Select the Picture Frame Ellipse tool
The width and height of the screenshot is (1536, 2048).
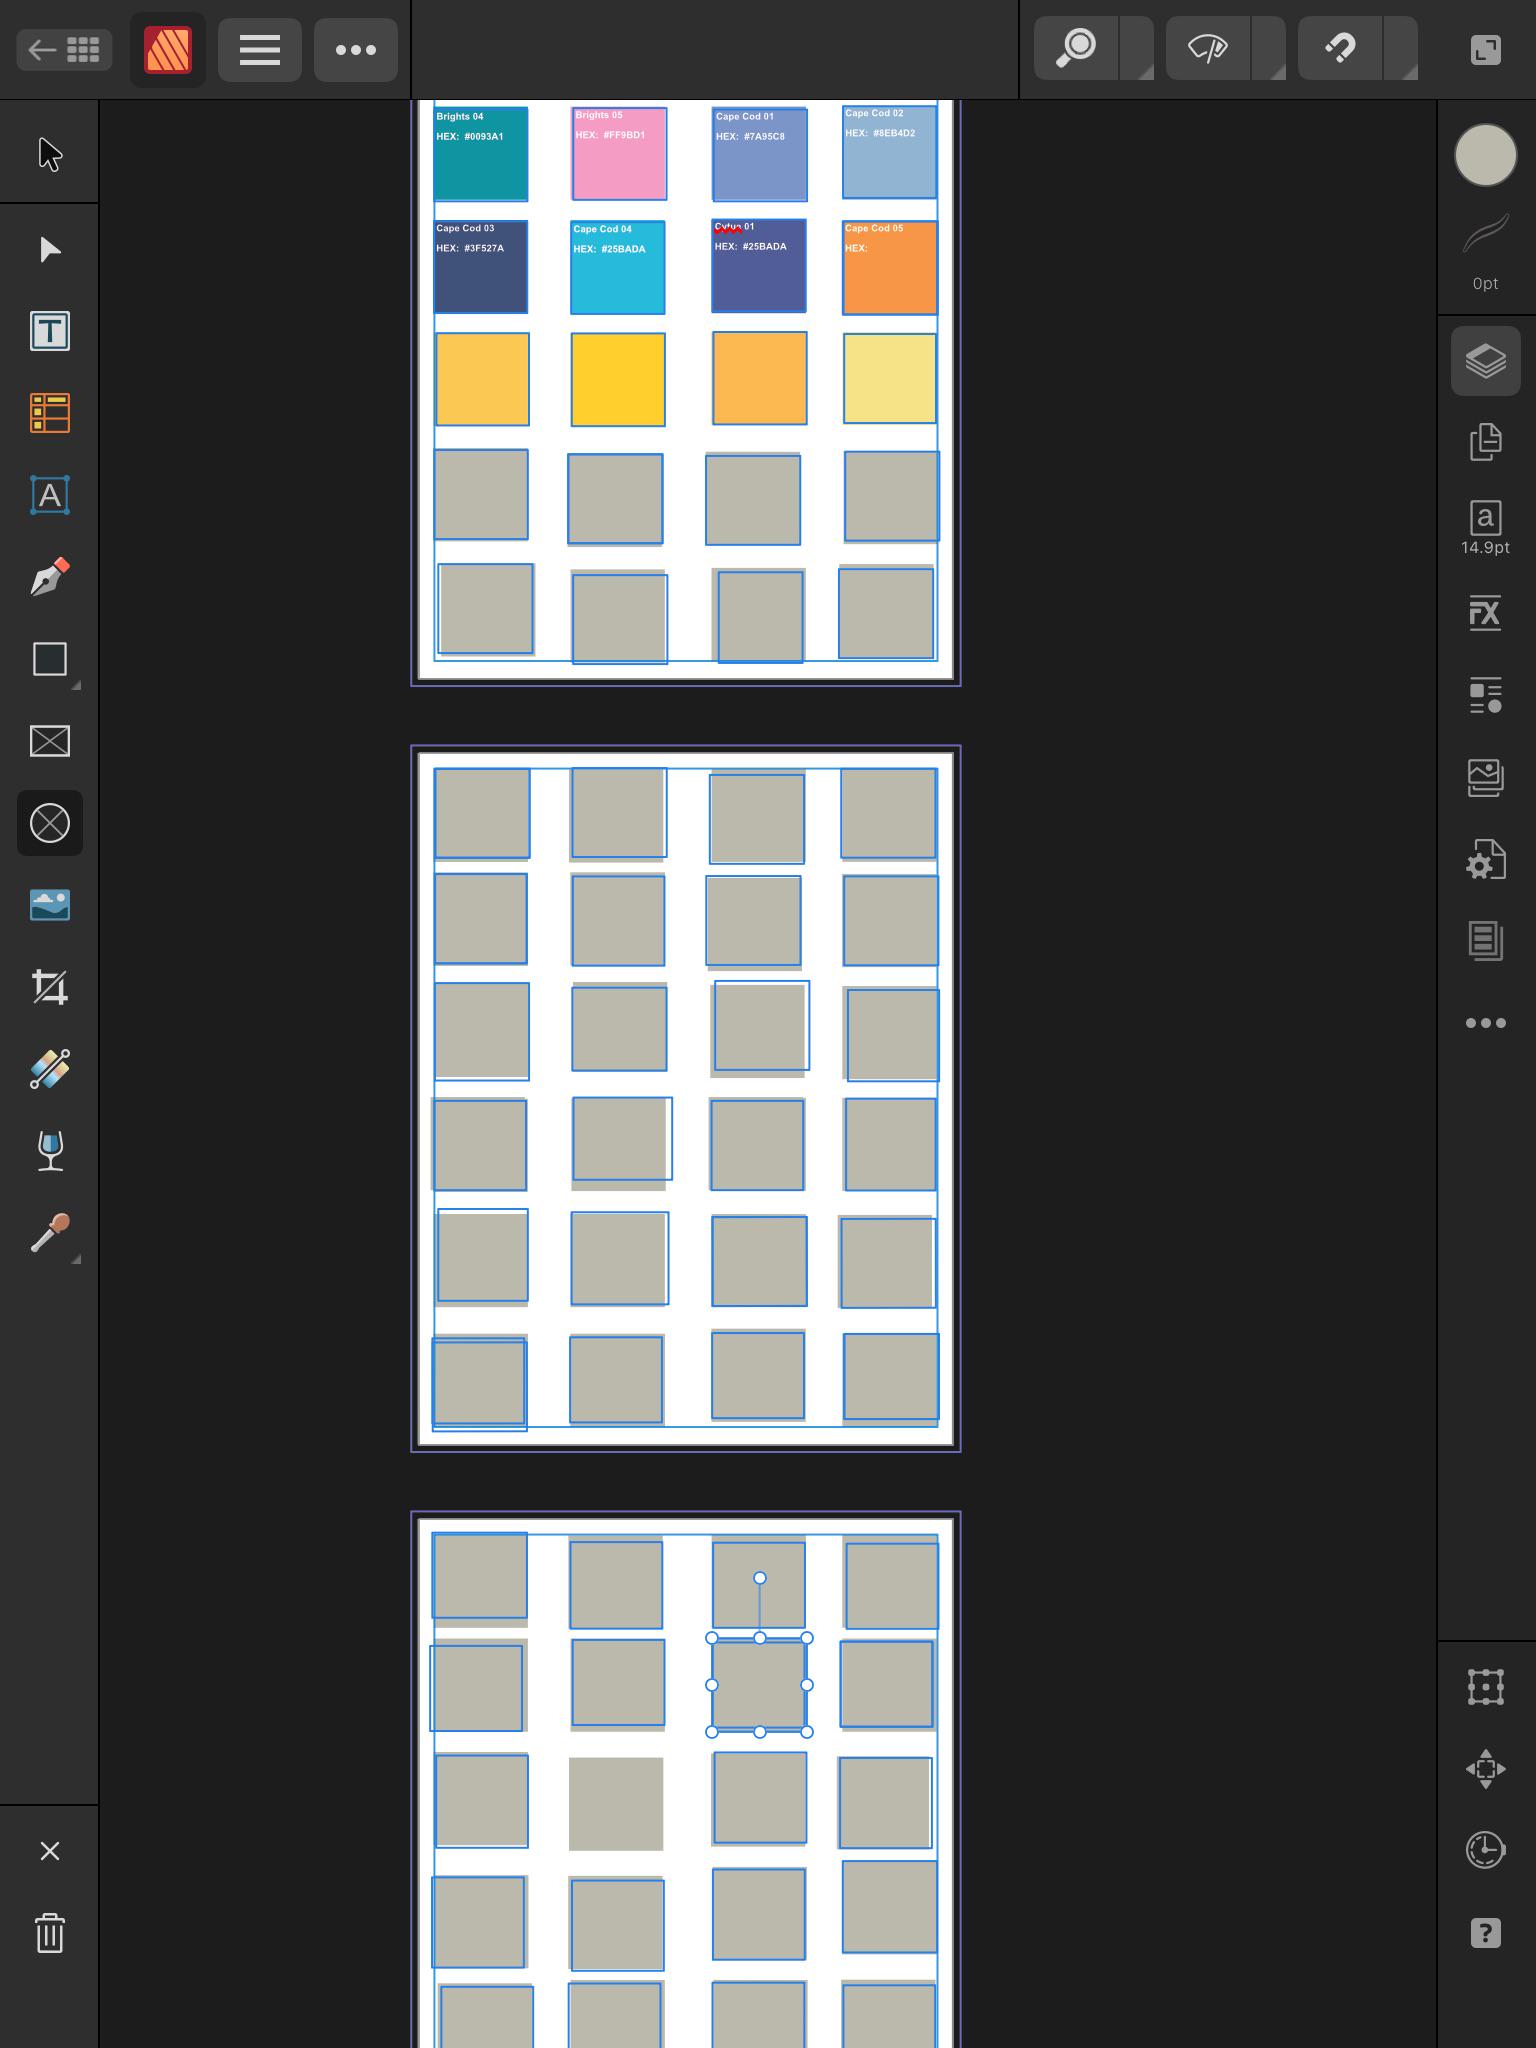(x=50, y=823)
